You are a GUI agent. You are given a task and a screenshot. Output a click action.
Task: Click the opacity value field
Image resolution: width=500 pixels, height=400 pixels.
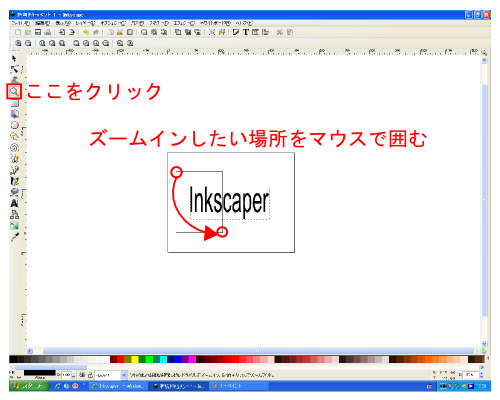click(x=66, y=375)
